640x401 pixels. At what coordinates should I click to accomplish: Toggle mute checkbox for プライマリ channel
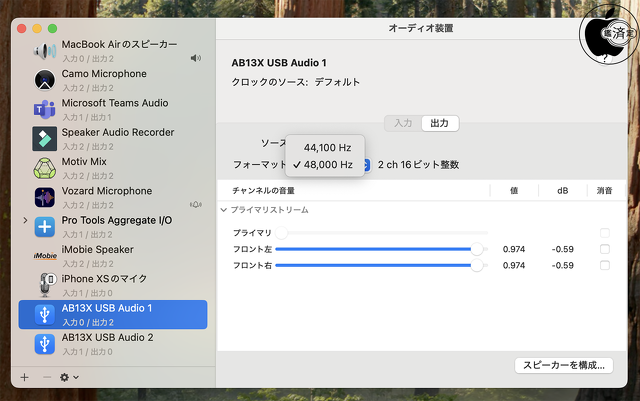(x=604, y=233)
